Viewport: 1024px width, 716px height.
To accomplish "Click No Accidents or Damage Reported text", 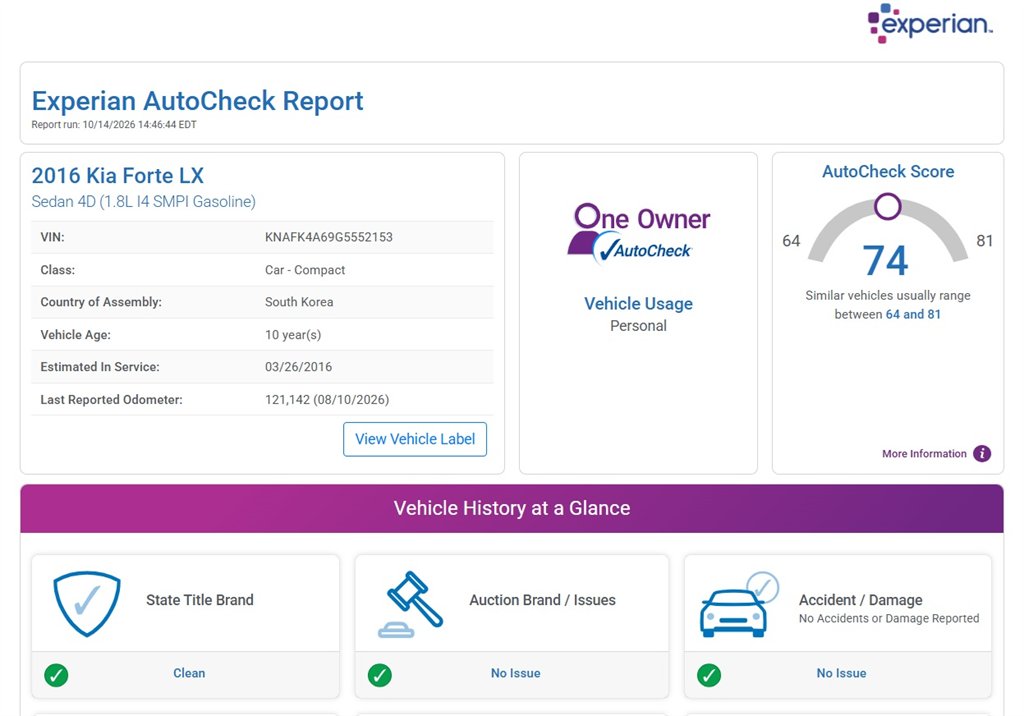I will pos(889,618).
